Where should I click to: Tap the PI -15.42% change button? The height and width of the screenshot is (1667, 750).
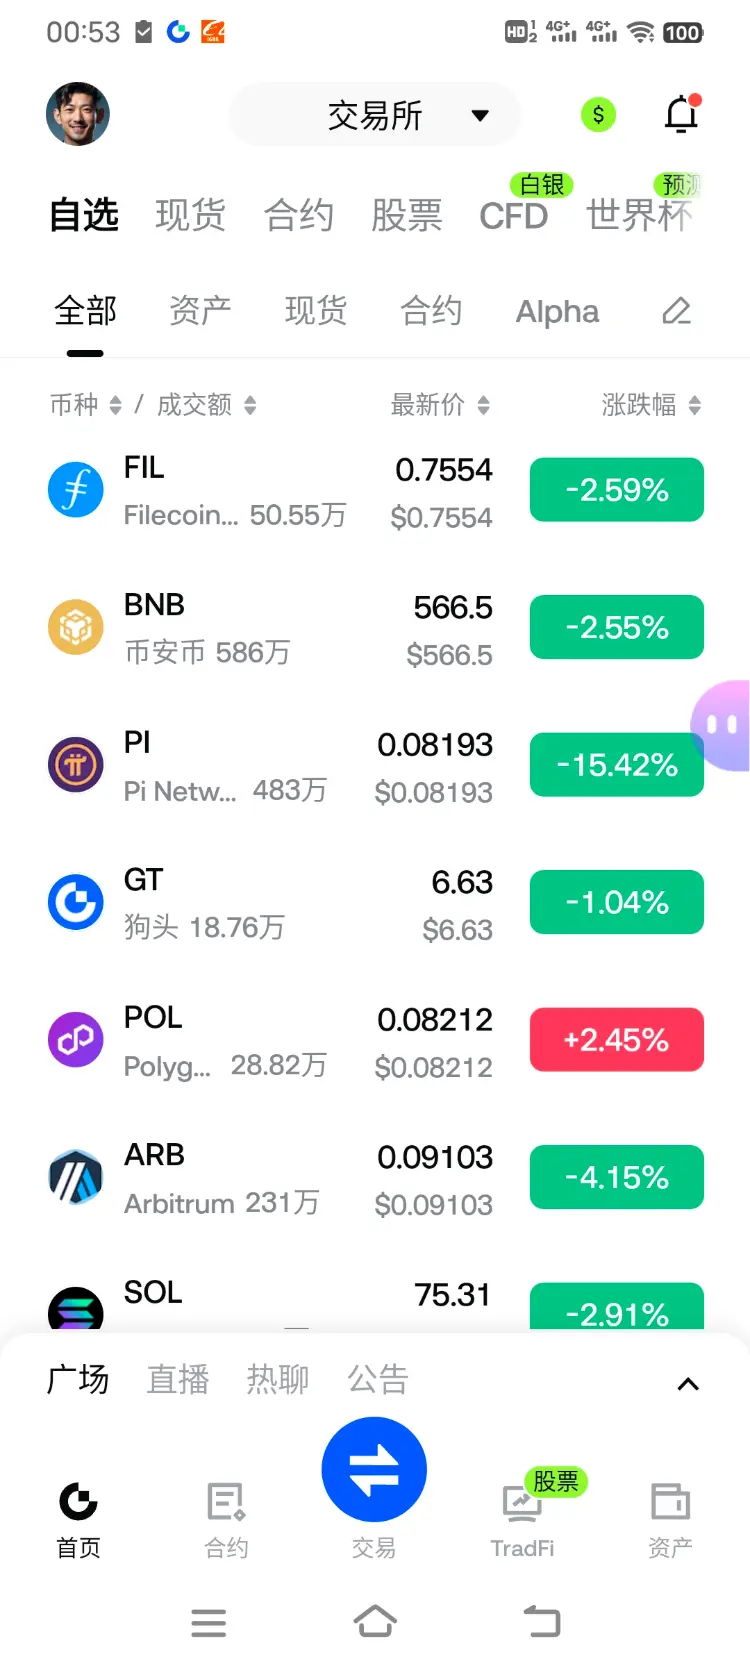pos(617,765)
